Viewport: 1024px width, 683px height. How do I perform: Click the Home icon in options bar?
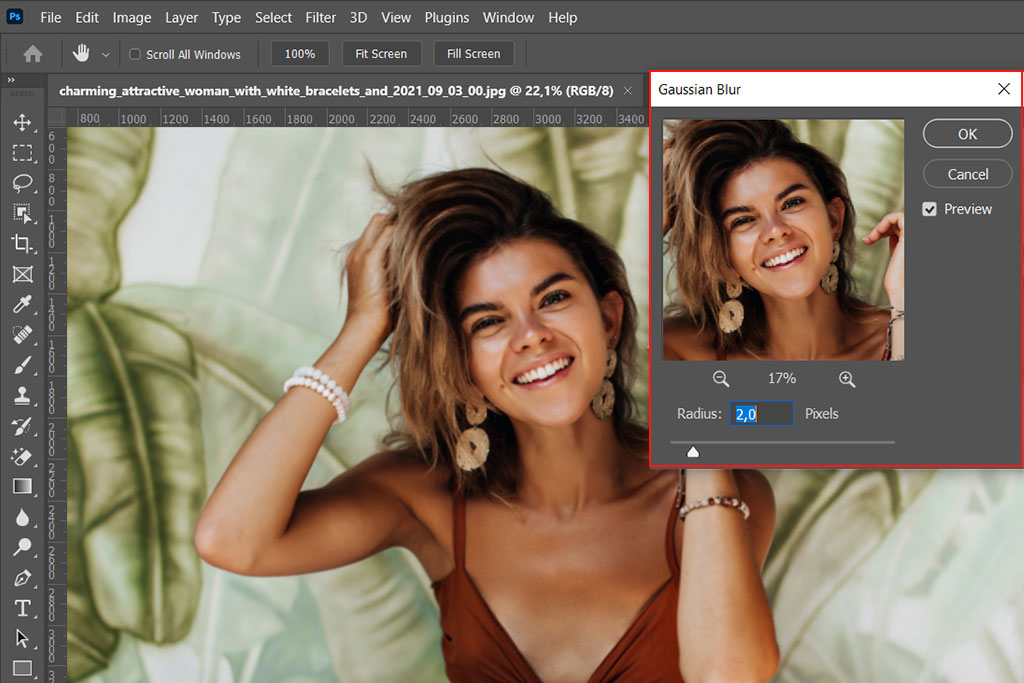[x=33, y=54]
